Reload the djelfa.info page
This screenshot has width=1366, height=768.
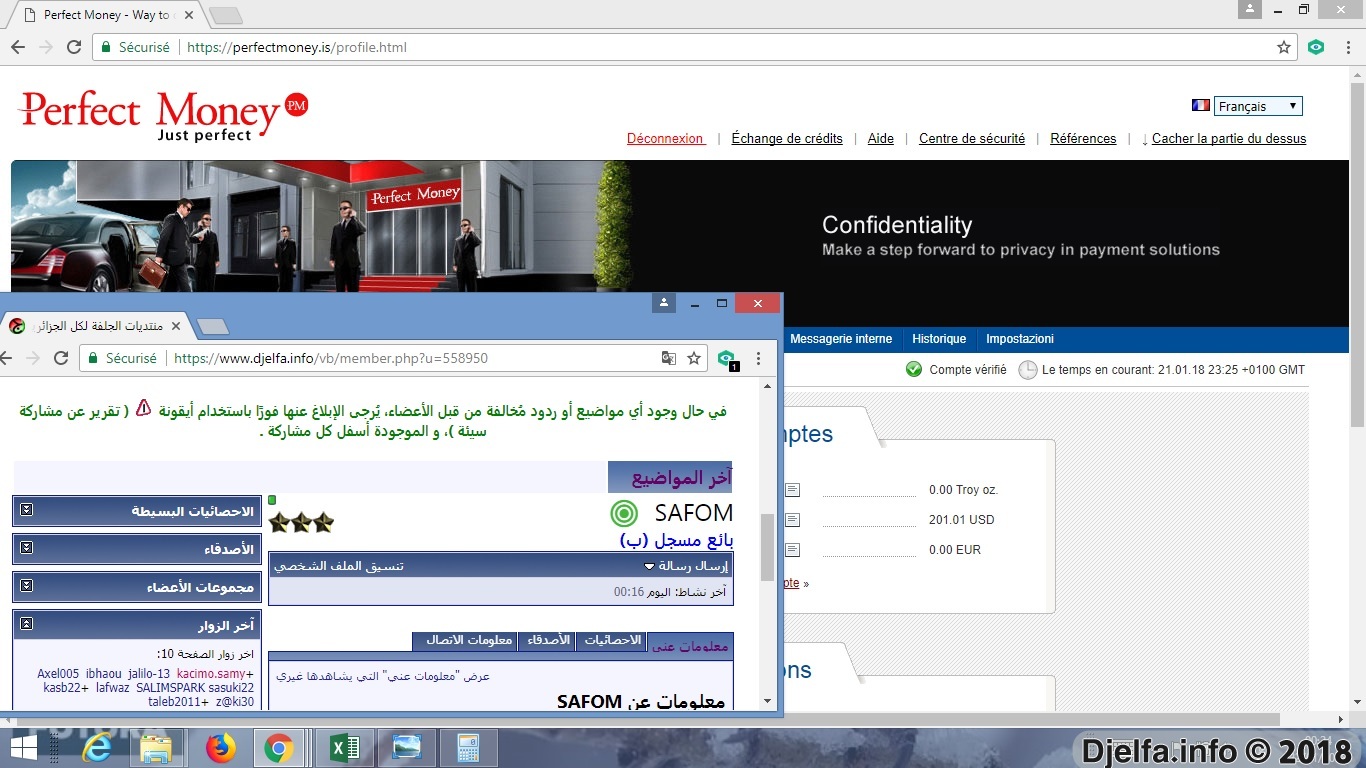pyautogui.click(x=61, y=358)
